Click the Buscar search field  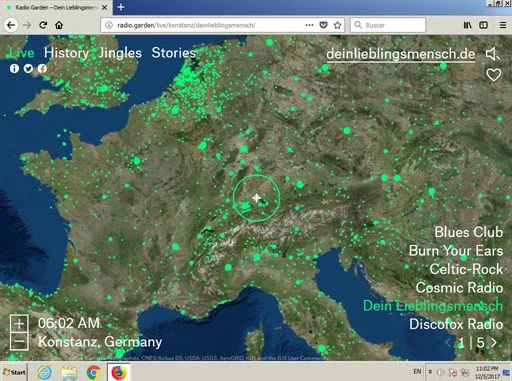pos(388,25)
